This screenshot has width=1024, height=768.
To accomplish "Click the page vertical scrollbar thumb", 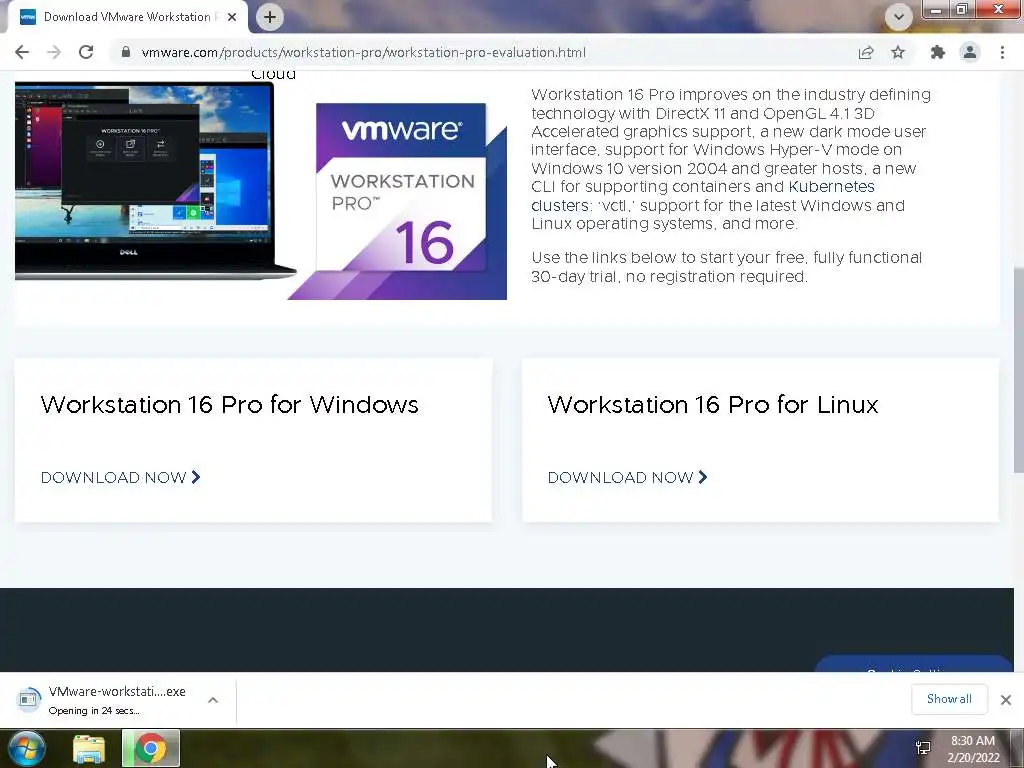I will click(x=1018, y=369).
